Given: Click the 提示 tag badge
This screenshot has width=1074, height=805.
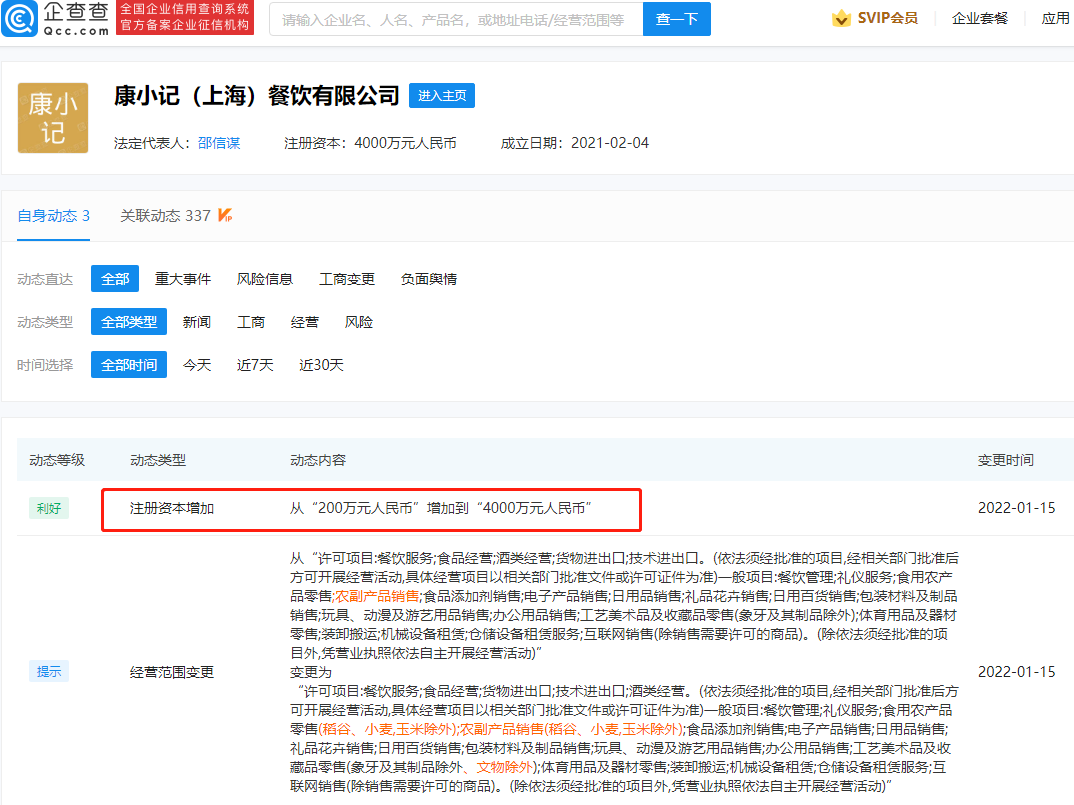Looking at the screenshot, I should 48,672.
